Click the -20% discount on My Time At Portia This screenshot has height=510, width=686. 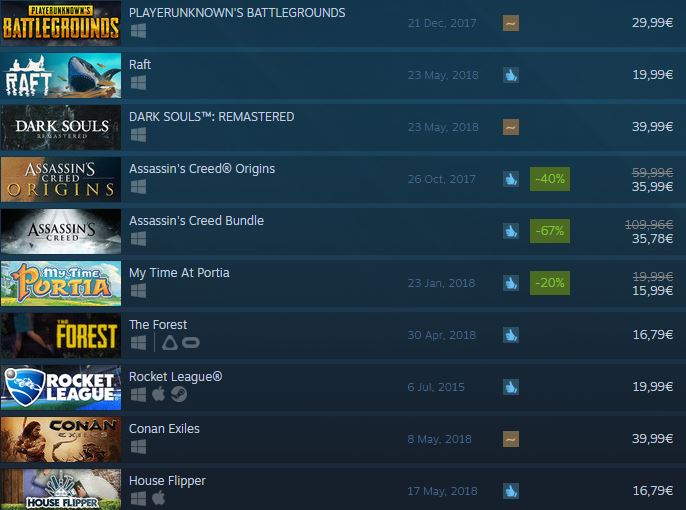550,283
